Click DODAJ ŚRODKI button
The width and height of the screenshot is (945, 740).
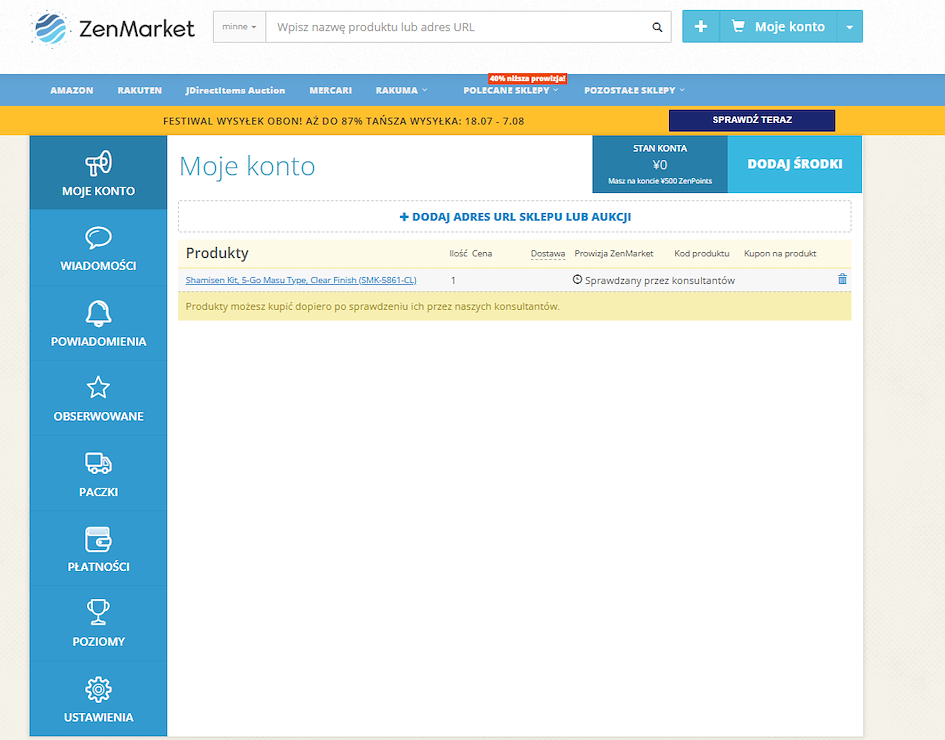[x=794, y=164]
